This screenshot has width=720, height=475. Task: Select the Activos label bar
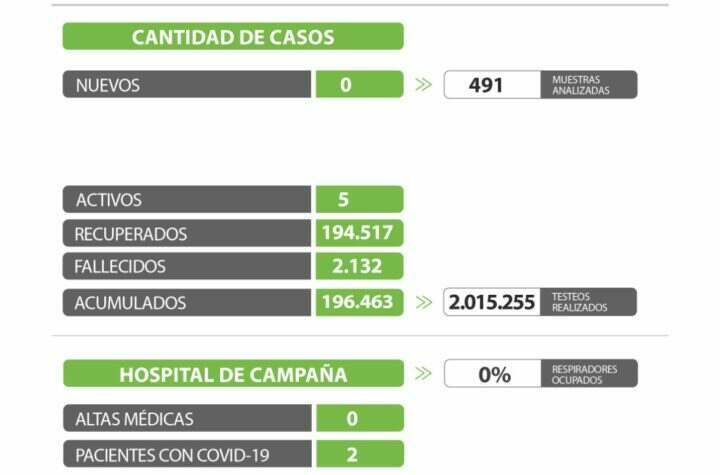187,199
